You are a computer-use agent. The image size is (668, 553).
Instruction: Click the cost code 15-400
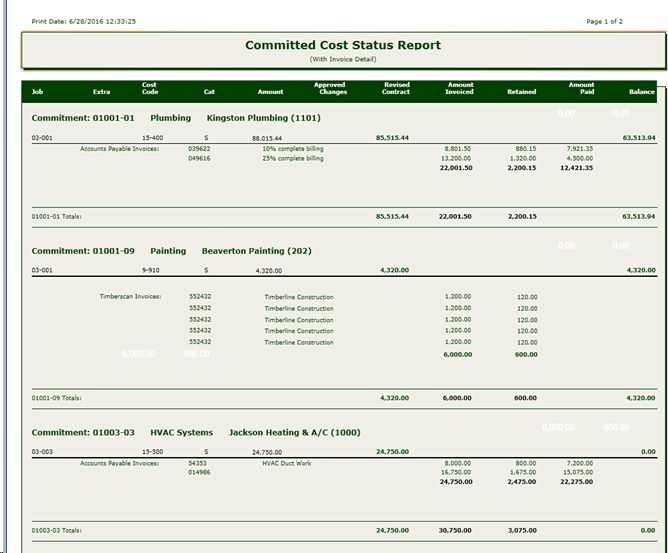click(x=153, y=138)
